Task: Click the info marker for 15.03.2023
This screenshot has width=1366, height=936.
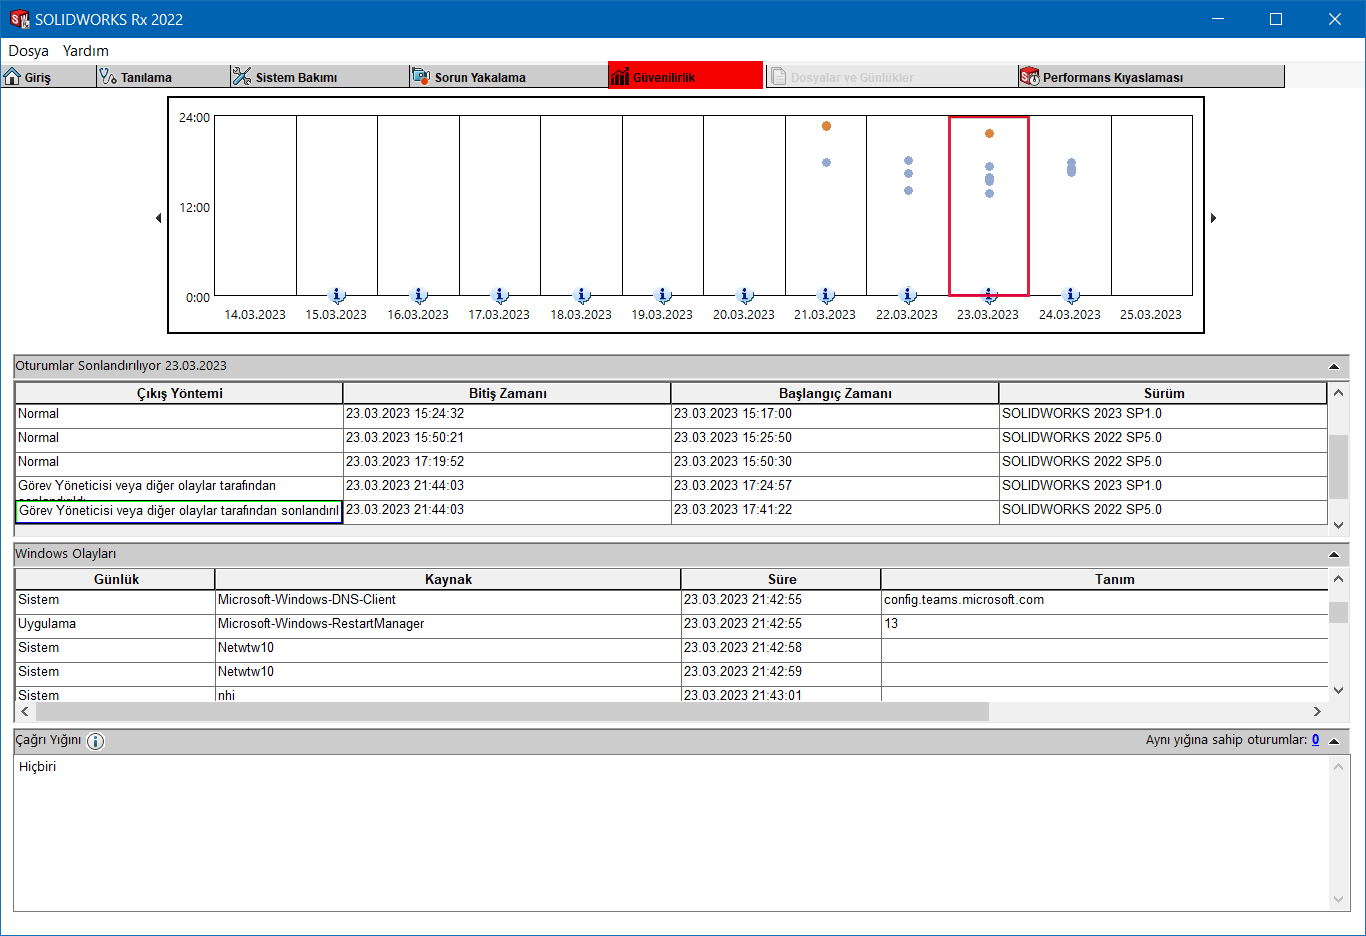Action: click(337, 296)
